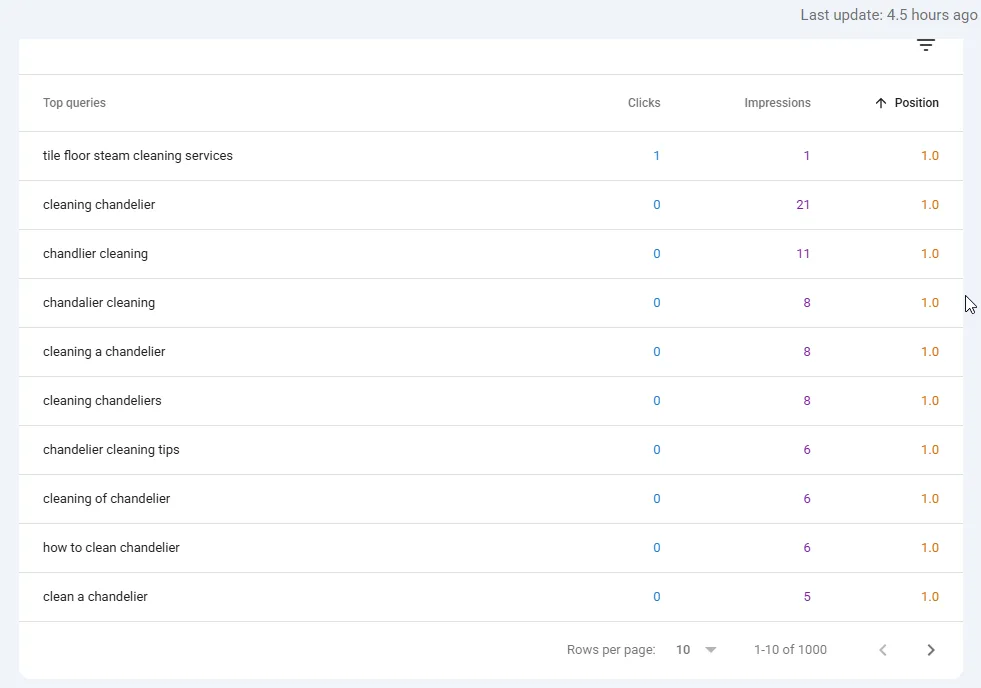This screenshot has width=981, height=688.
Task: Select query 'chandelier cleaning tips'
Action: [x=111, y=450]
